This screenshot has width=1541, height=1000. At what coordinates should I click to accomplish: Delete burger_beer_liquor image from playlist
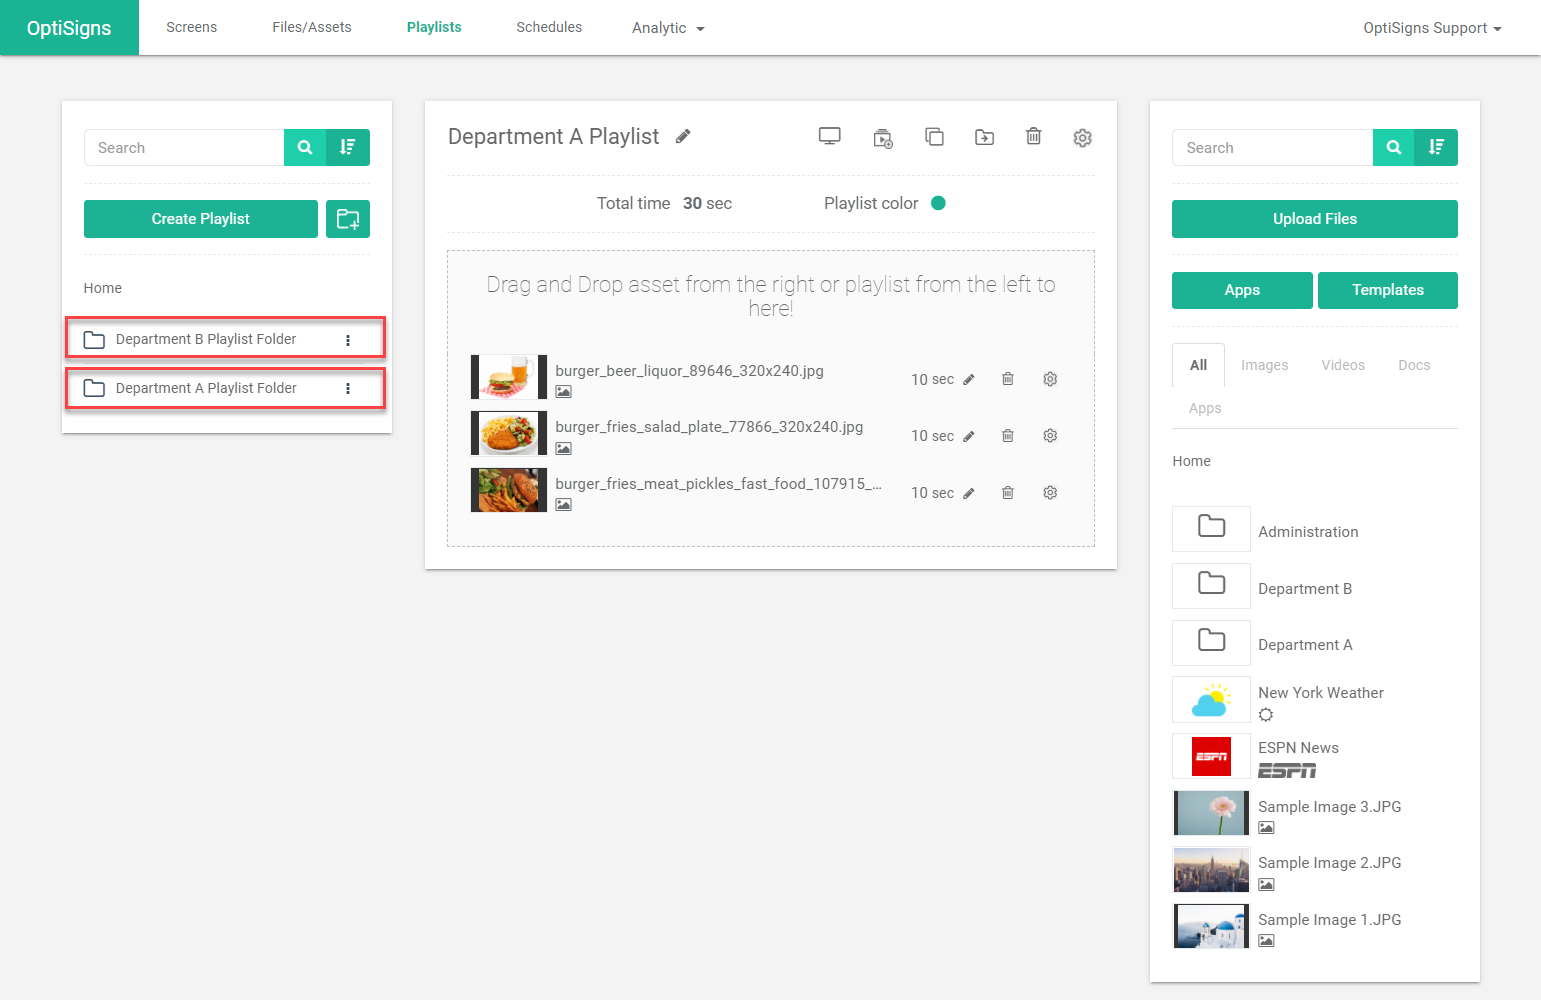(x=1008, y=379)
